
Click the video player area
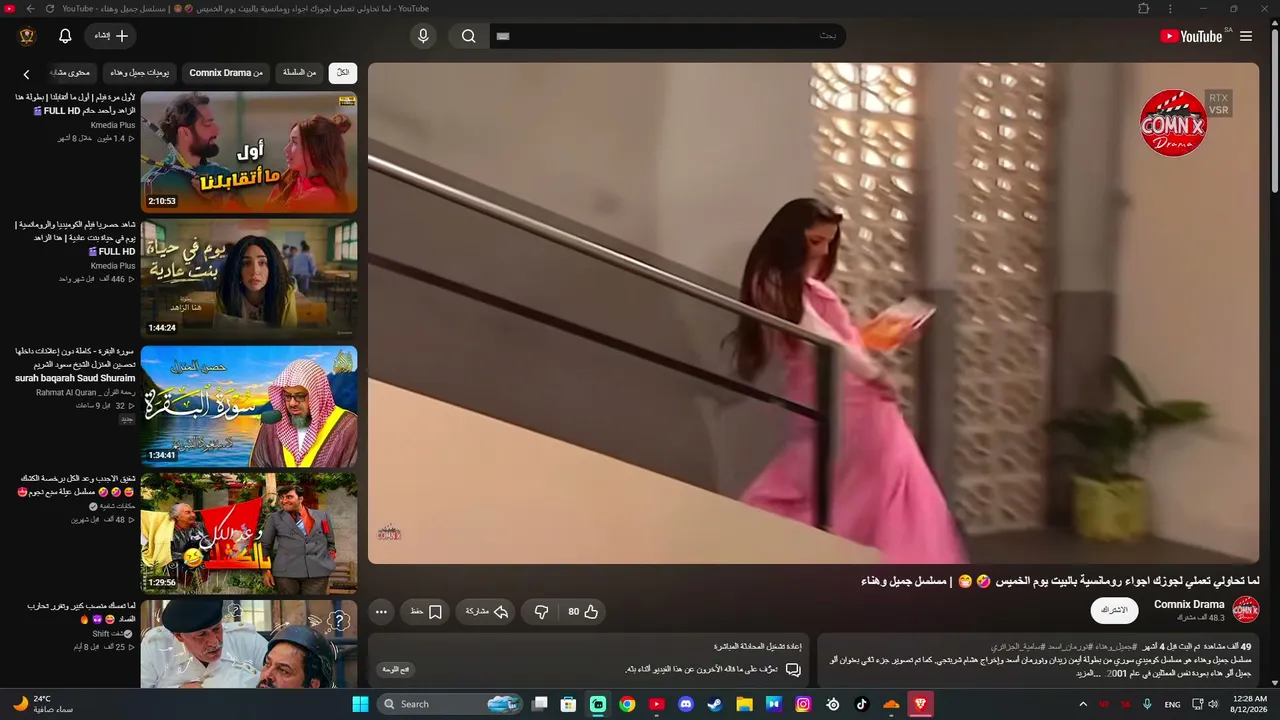813,313
